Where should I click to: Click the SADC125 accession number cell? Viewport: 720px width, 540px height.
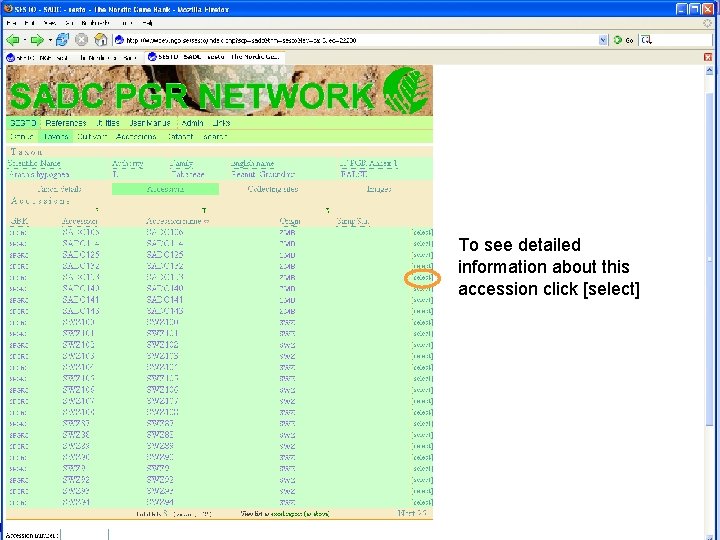pyautogui.click(x=81, y=255)
